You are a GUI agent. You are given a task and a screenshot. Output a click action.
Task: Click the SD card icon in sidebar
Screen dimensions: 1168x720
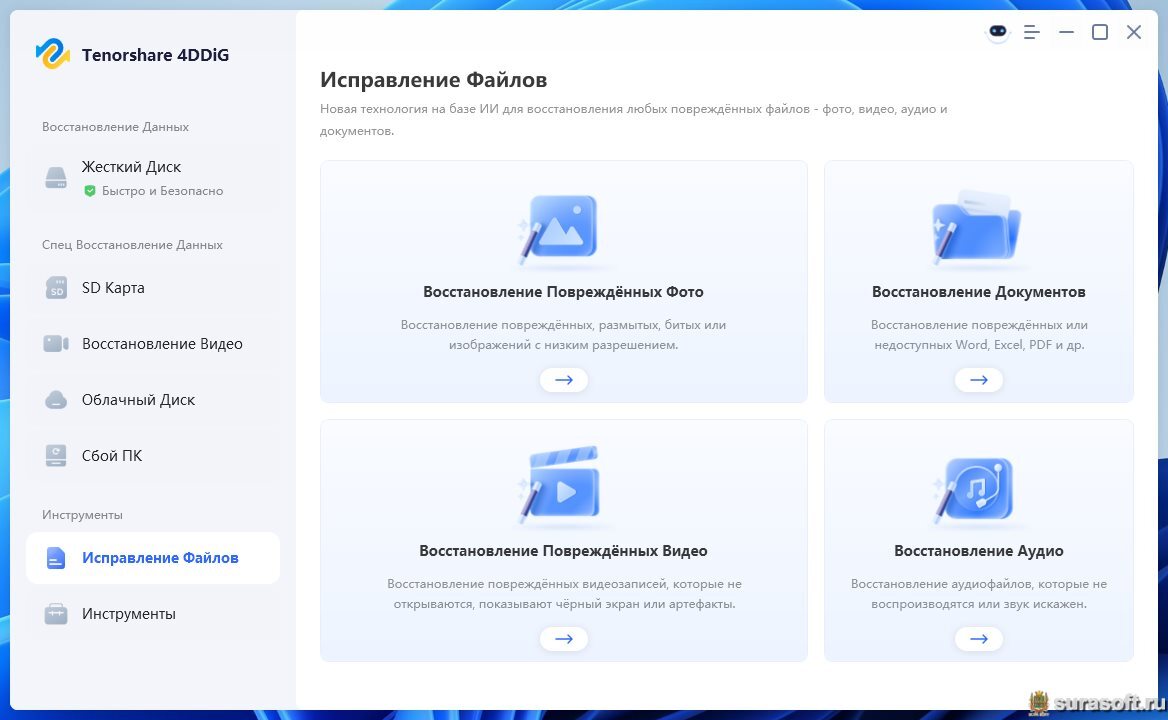point(56,287)
